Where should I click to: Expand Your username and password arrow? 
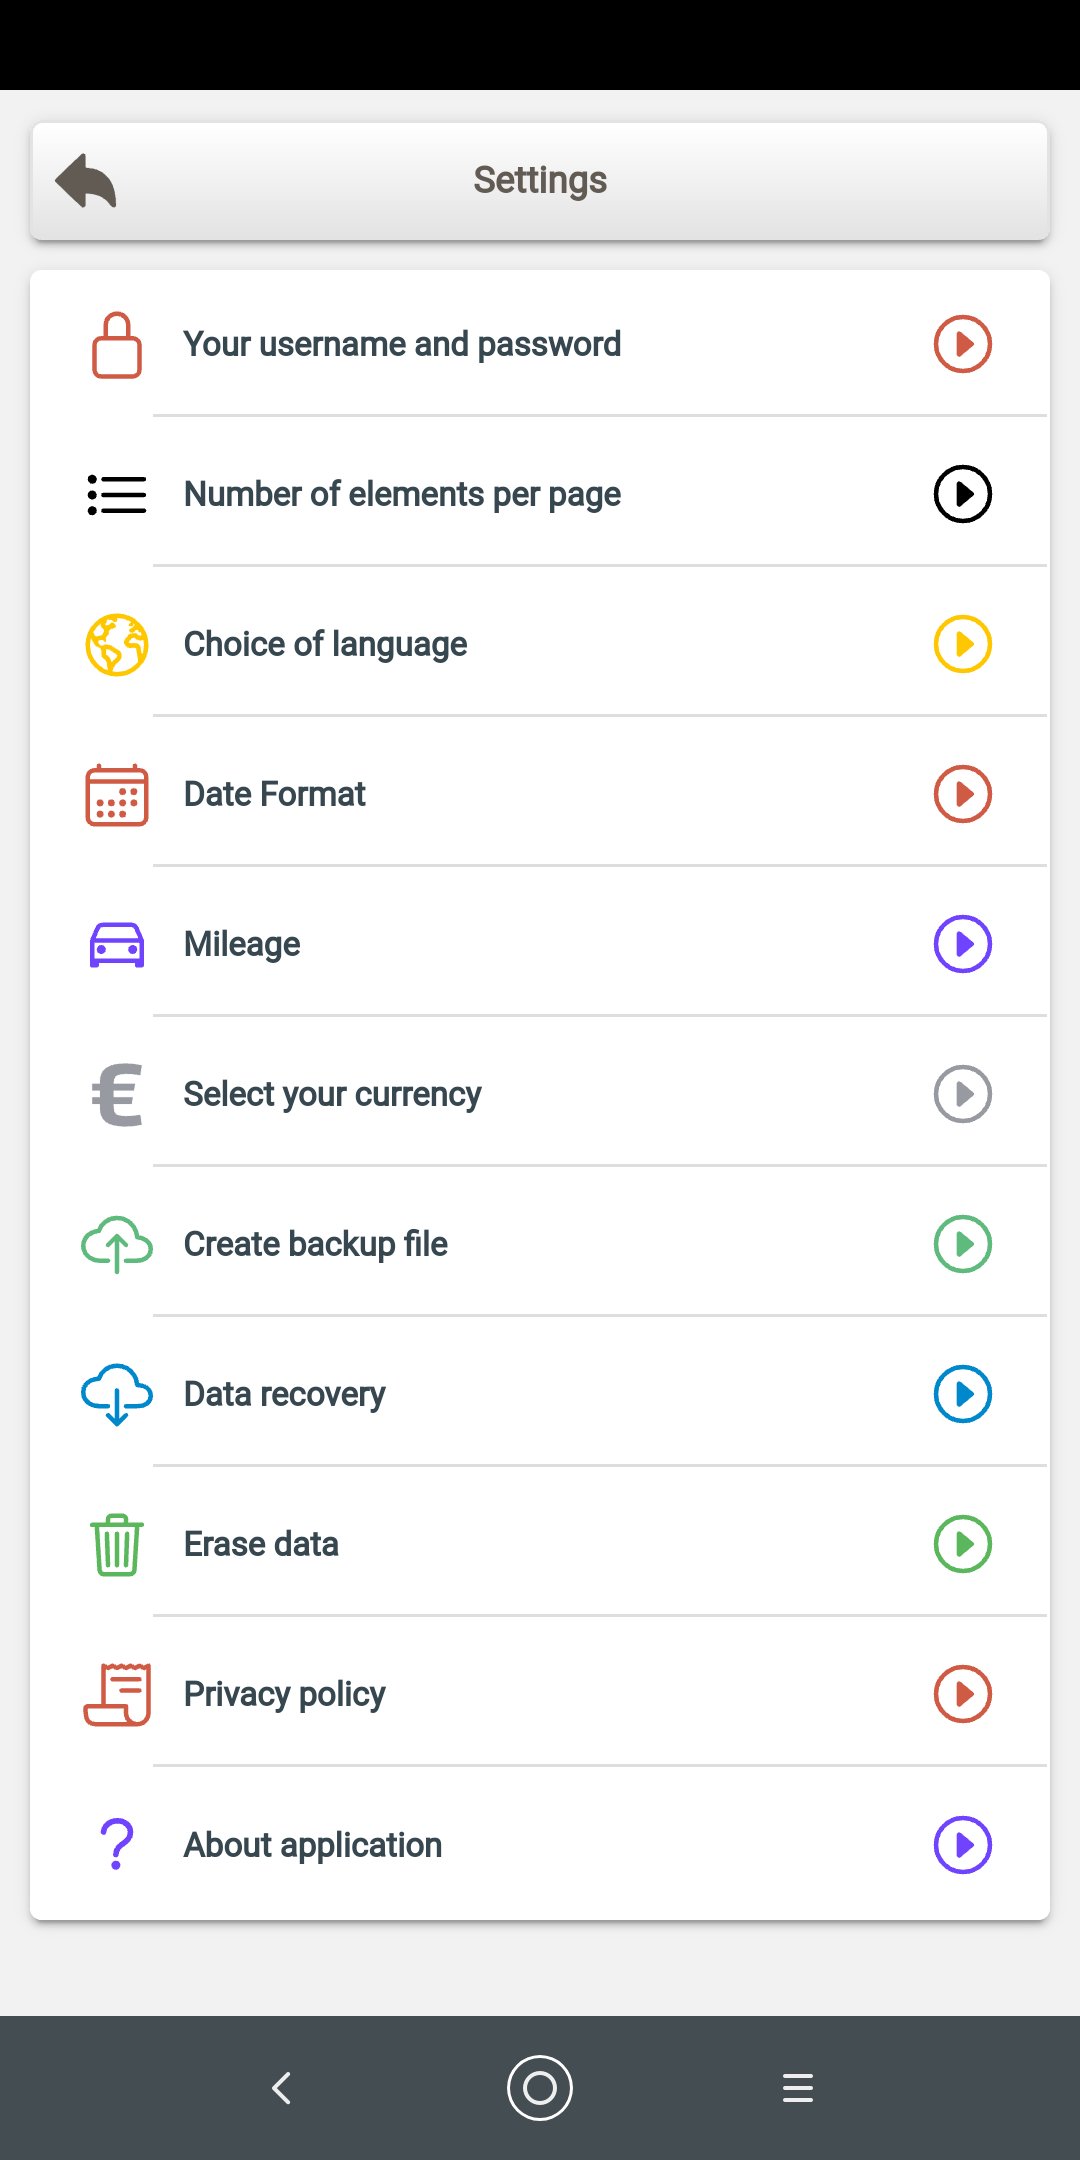point(962,344)
